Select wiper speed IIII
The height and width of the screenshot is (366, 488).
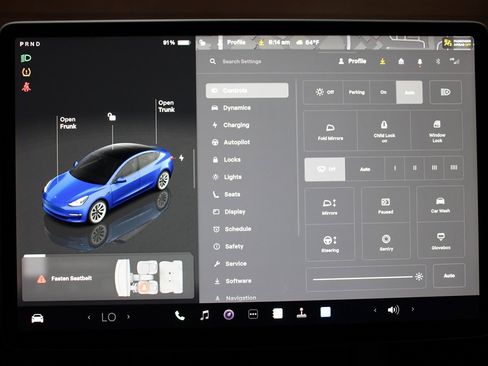tap(454, 167)
